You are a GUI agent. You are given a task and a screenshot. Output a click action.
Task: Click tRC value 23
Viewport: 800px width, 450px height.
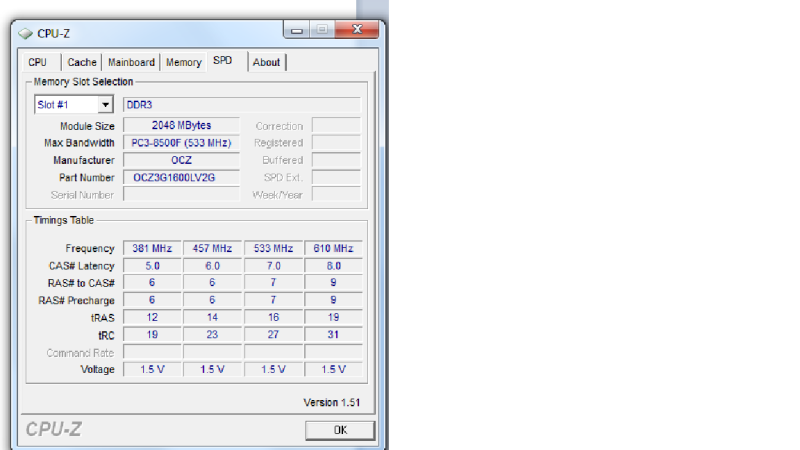coord(212,335)
